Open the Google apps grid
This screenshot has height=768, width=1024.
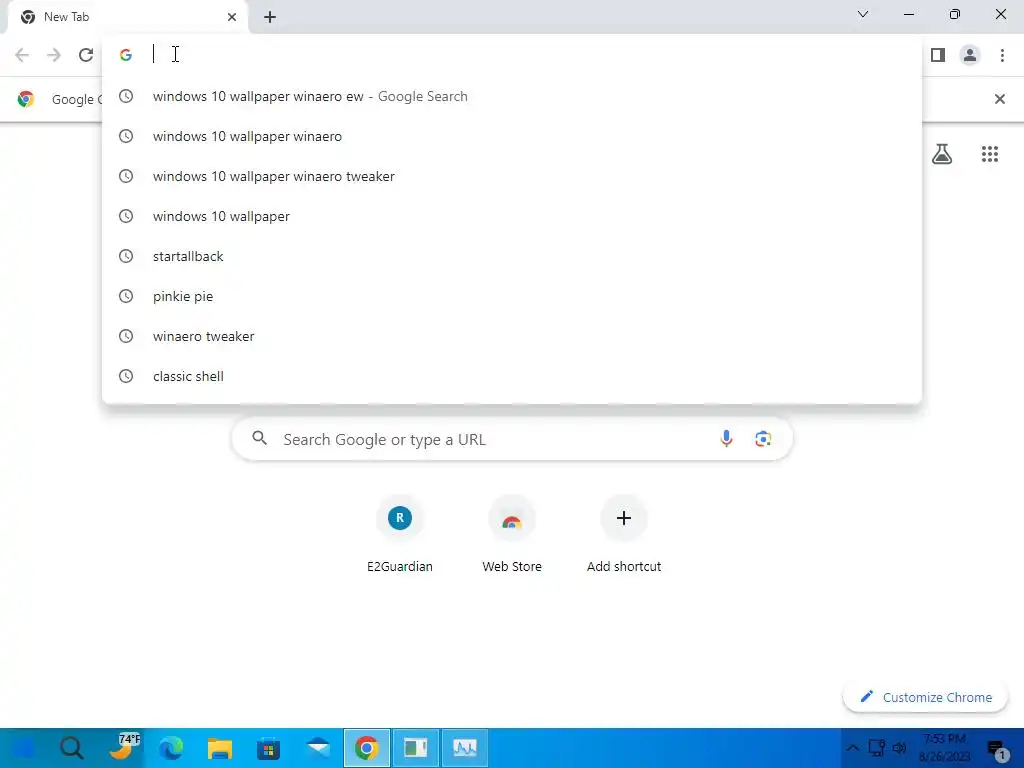989,154
